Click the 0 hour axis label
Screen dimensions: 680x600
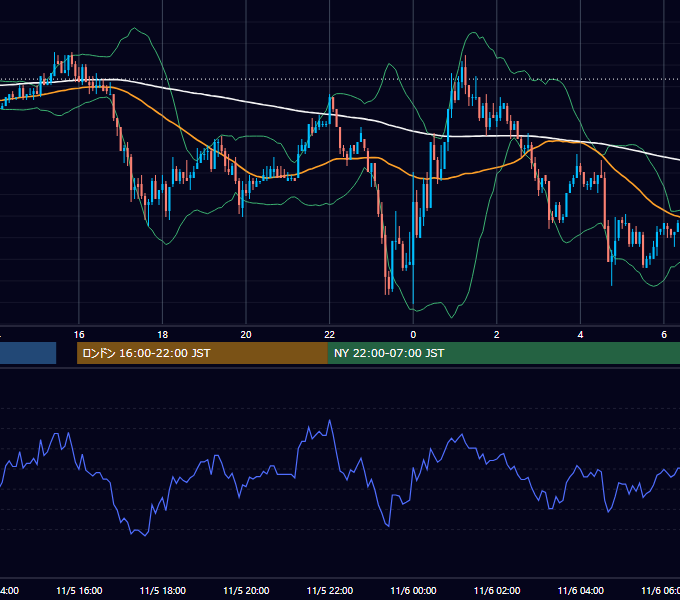tap(413, 335)
